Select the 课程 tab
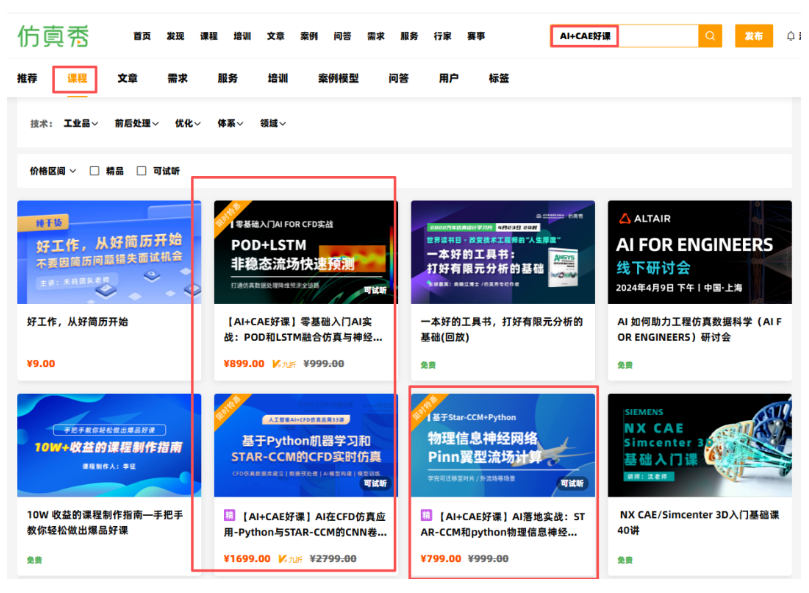This screenshot has height=593, width=809. [77, 78]
